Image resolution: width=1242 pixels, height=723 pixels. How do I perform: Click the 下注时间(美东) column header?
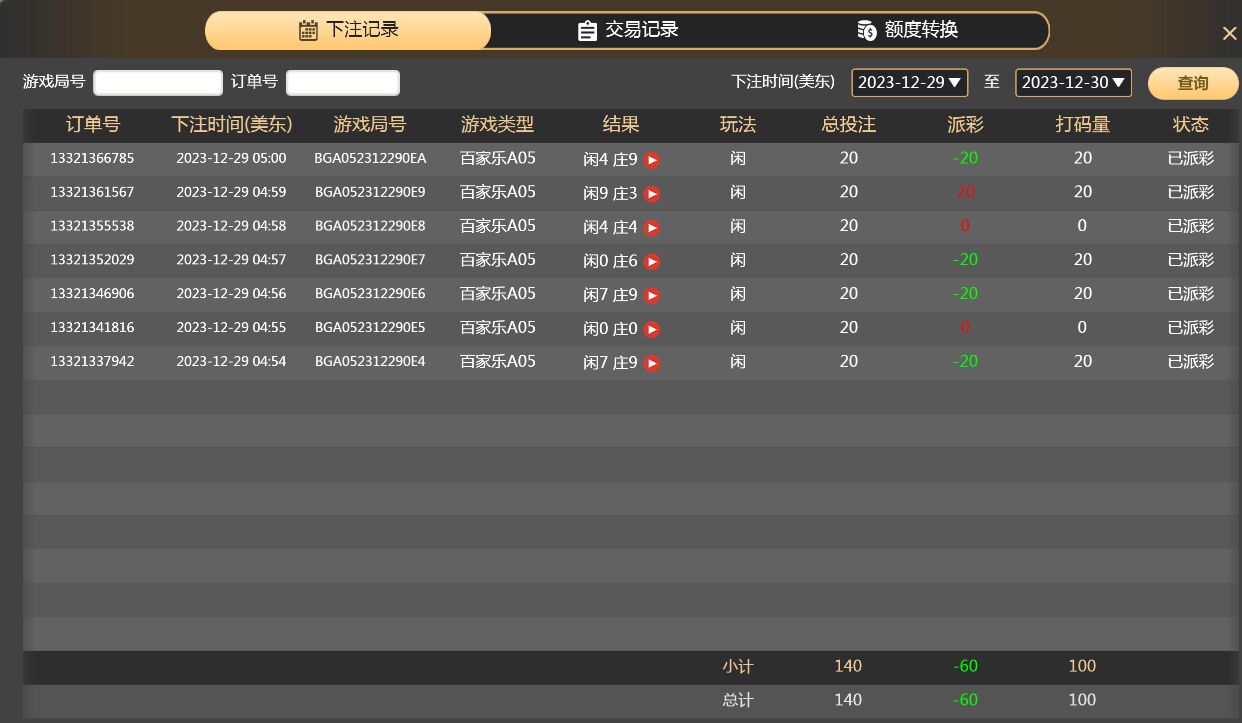(x=231, y=125)
